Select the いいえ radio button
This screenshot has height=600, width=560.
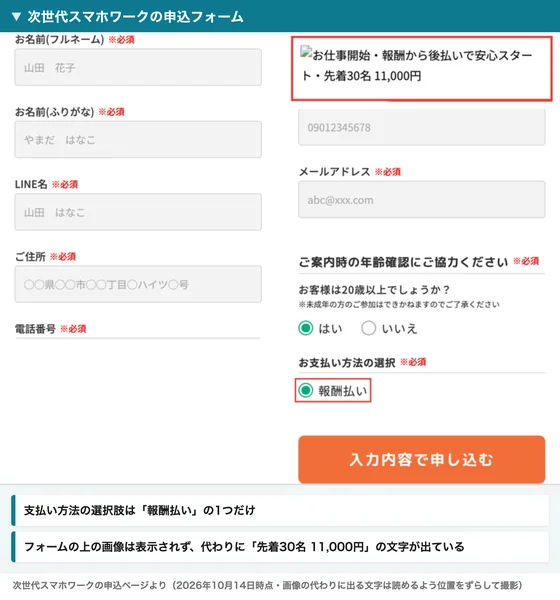369,328
